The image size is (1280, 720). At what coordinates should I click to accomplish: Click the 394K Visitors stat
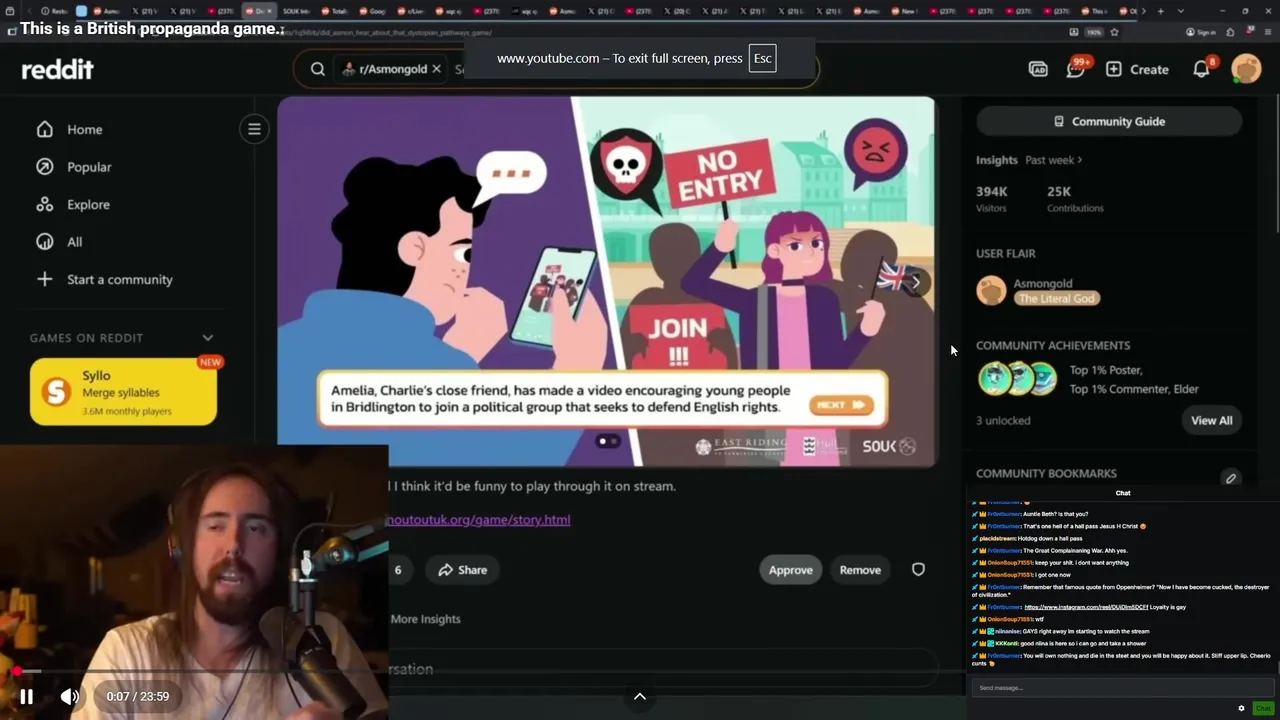tap(991, 198)
